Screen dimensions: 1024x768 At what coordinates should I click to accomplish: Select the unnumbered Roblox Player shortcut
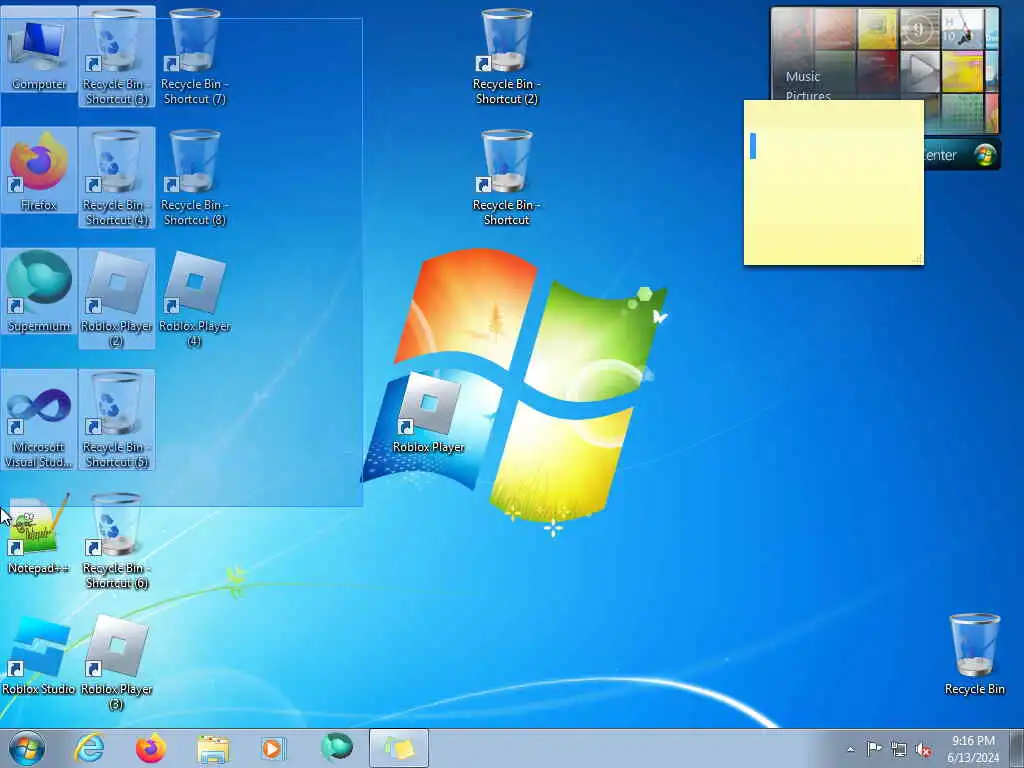pyautogui.click(x=428, y=413)
